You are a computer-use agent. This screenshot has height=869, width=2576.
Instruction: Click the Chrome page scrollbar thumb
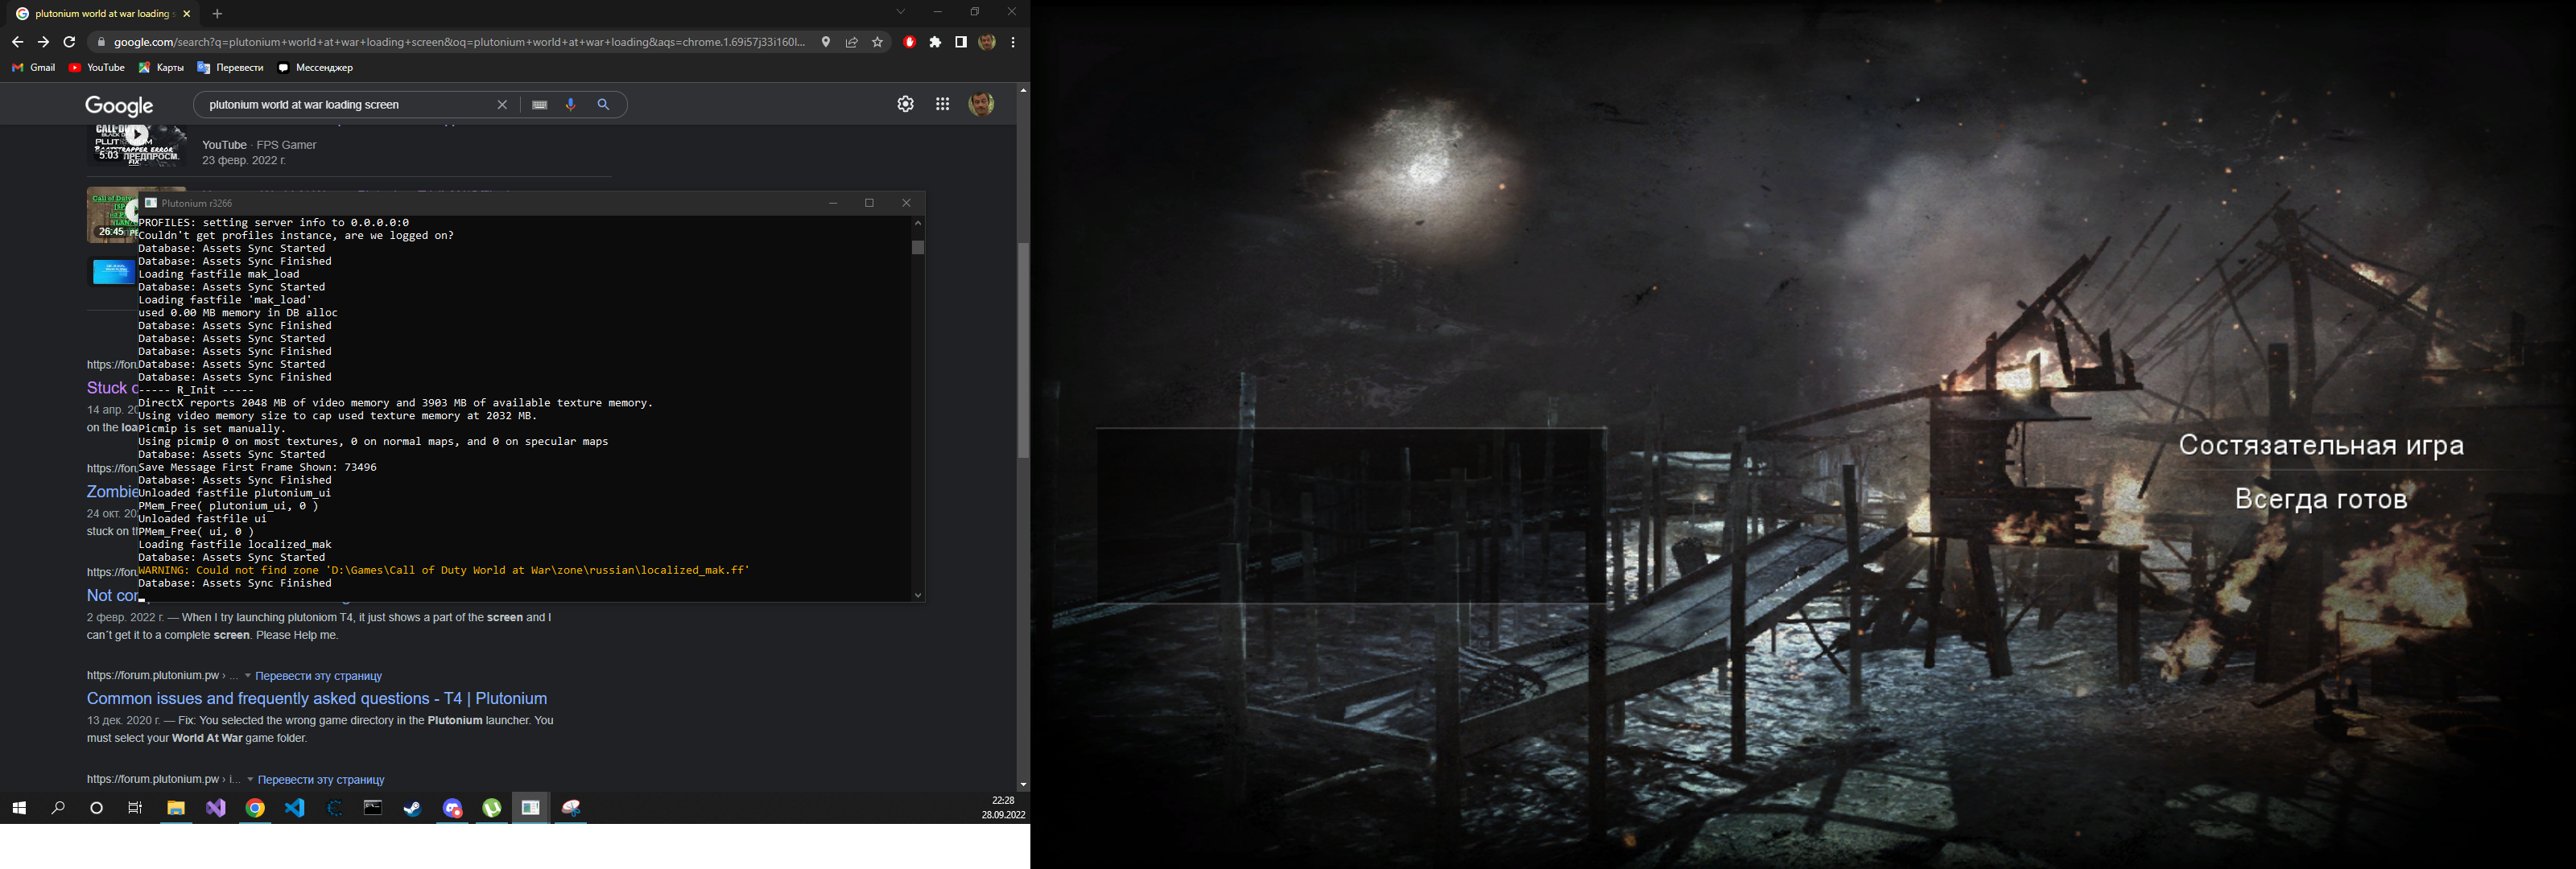pos(1023,350)
